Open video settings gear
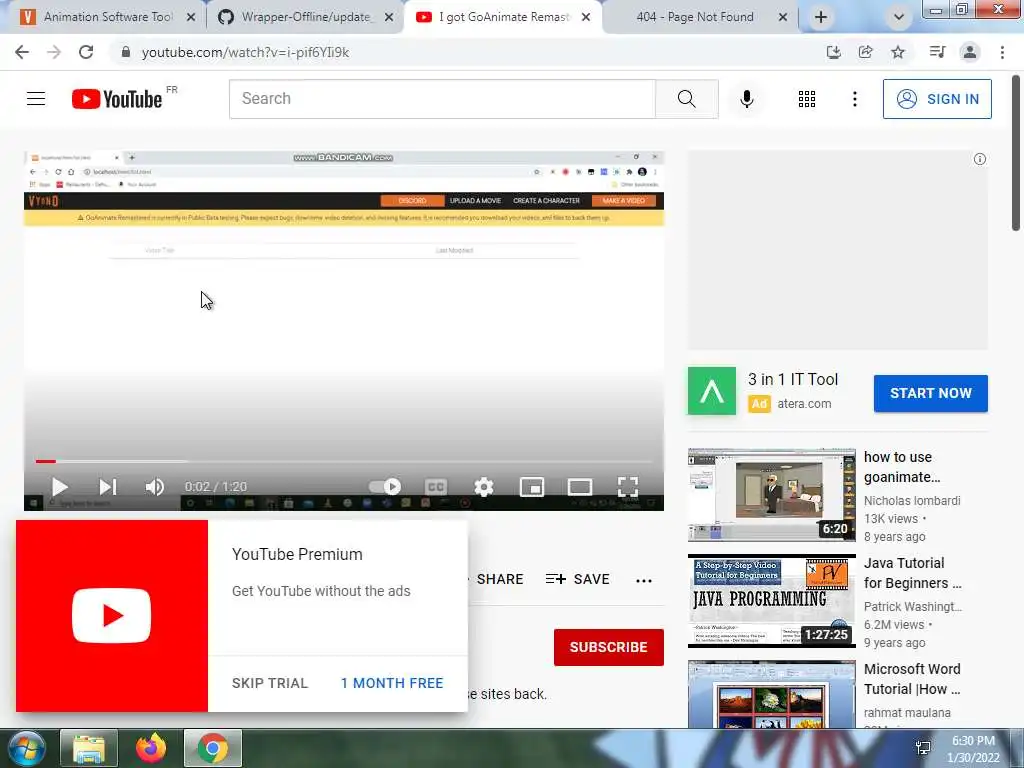This screenshot has height=768, width=1024. (483, 487)
